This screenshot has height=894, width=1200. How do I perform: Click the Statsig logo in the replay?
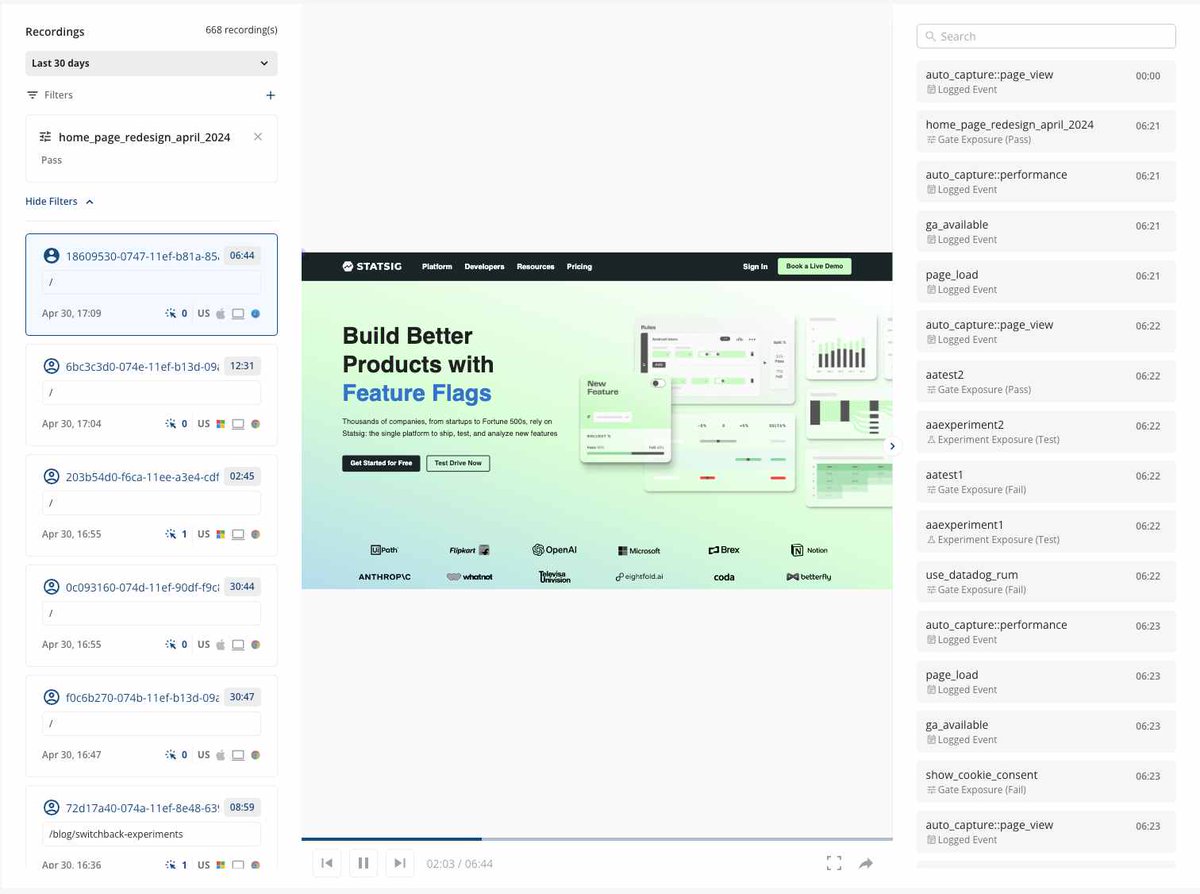[x=373, y=267]
